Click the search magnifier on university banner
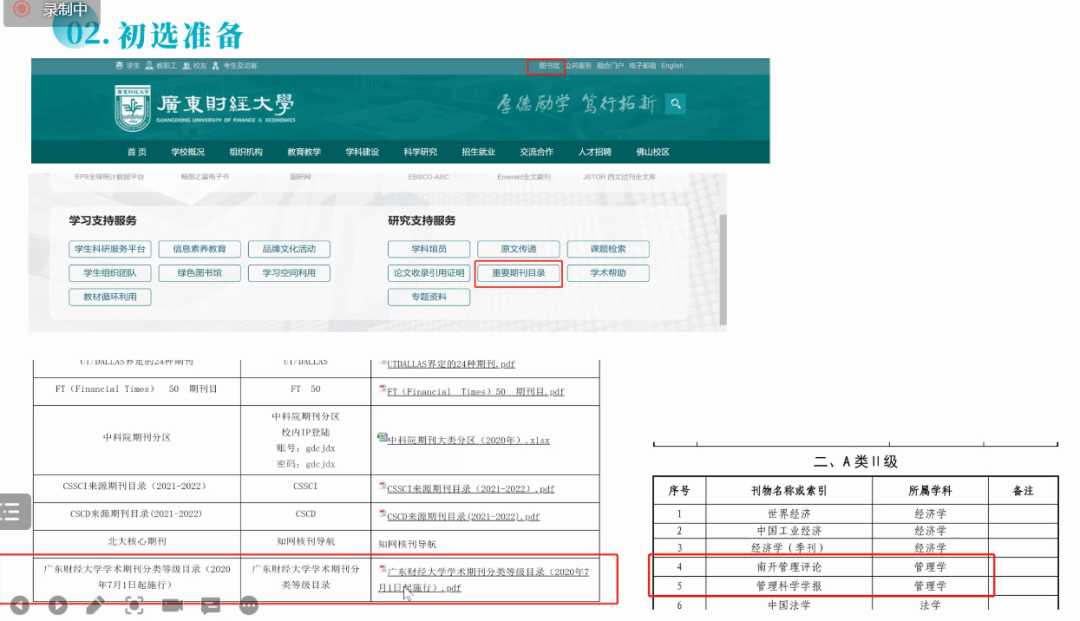The image size is (1080, 621). click(x=676, y=103)
